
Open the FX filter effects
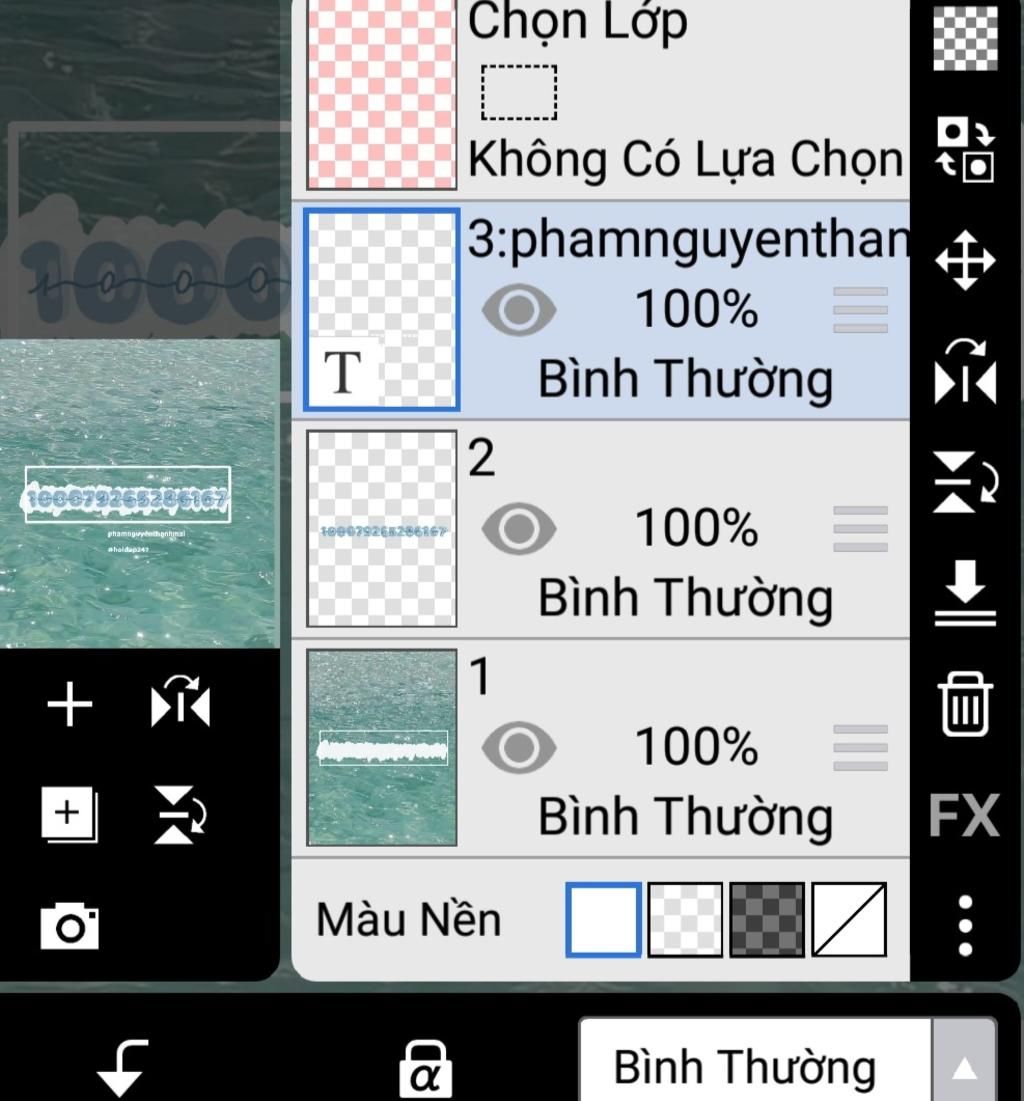(964, 815)
